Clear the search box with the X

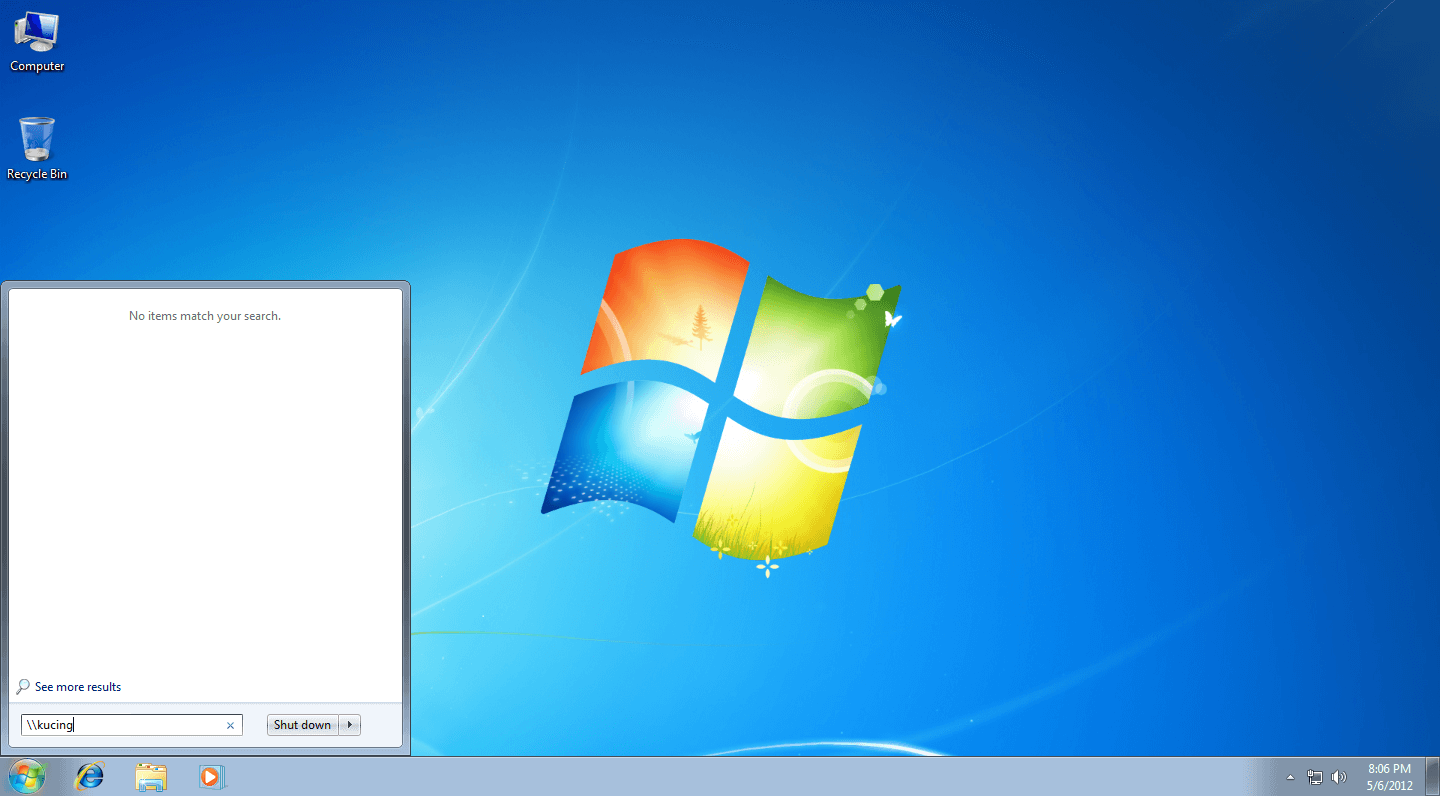(x=230, y=726)
